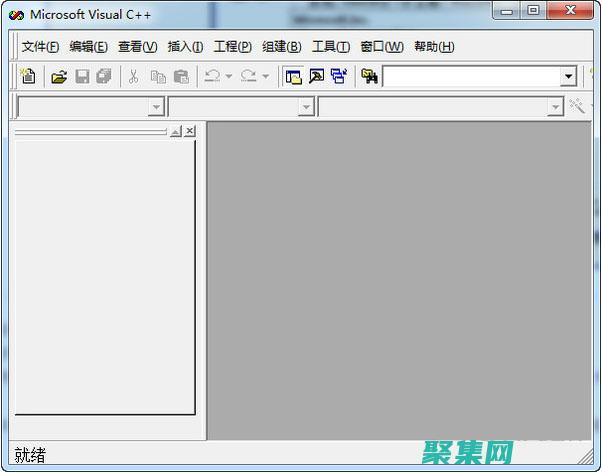This screenshot has width=602, height=474.
Task: Open the Window List icon
Action: tap(339, 76)
